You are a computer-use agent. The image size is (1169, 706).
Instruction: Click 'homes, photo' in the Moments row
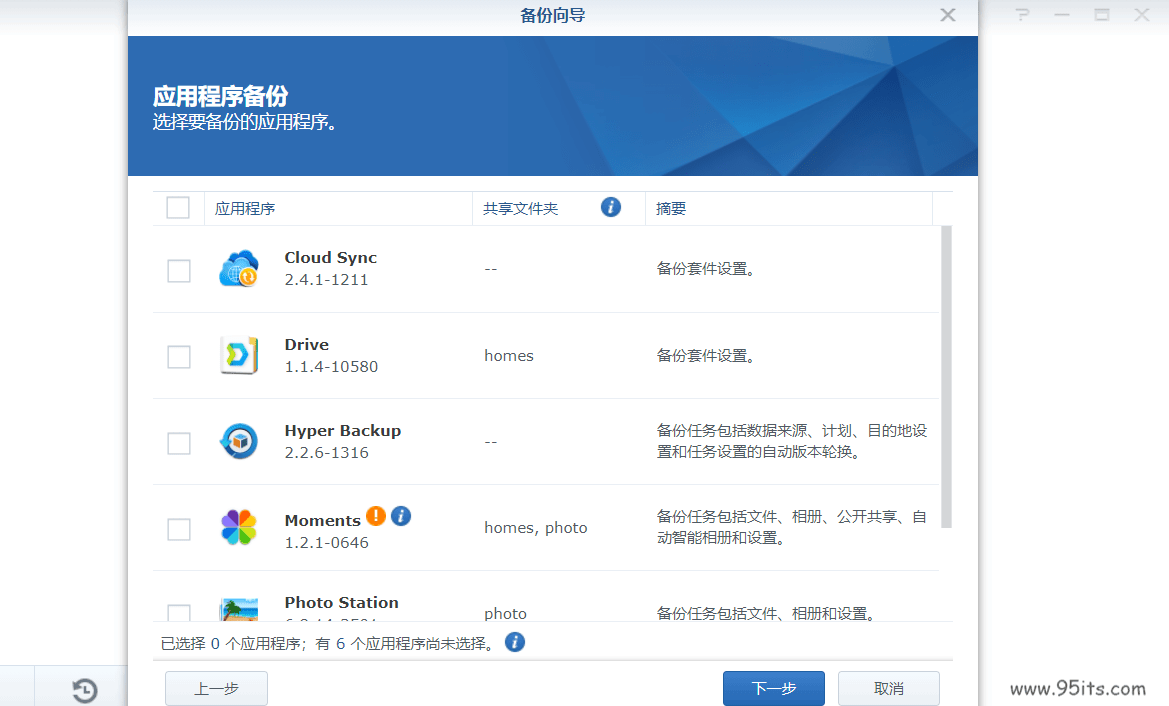(535, 528)
